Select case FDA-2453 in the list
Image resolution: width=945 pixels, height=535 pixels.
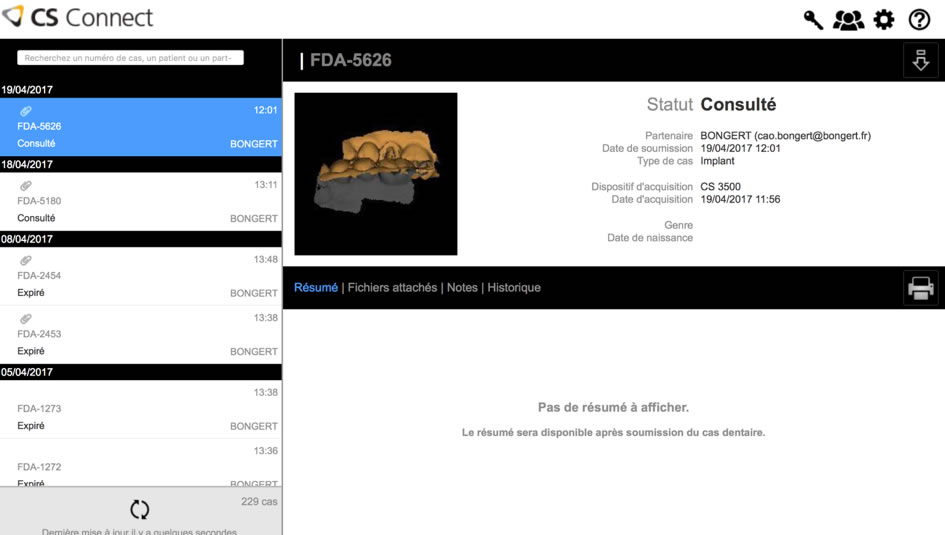(x=140, y=335)
